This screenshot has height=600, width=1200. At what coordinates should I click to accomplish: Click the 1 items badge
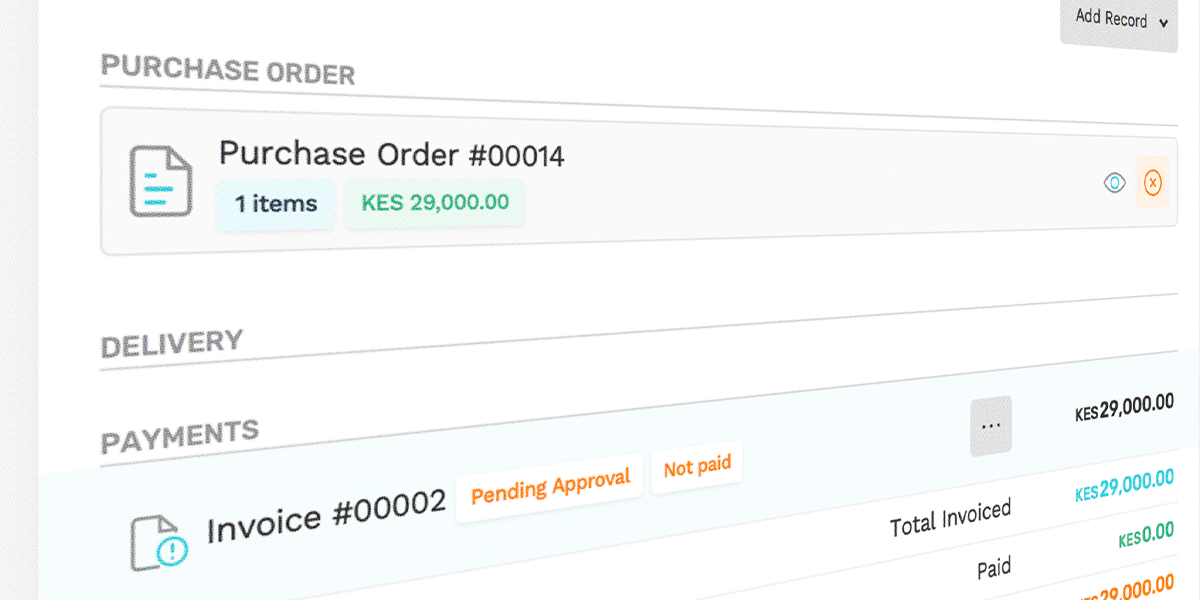click(x=275, y=204)
